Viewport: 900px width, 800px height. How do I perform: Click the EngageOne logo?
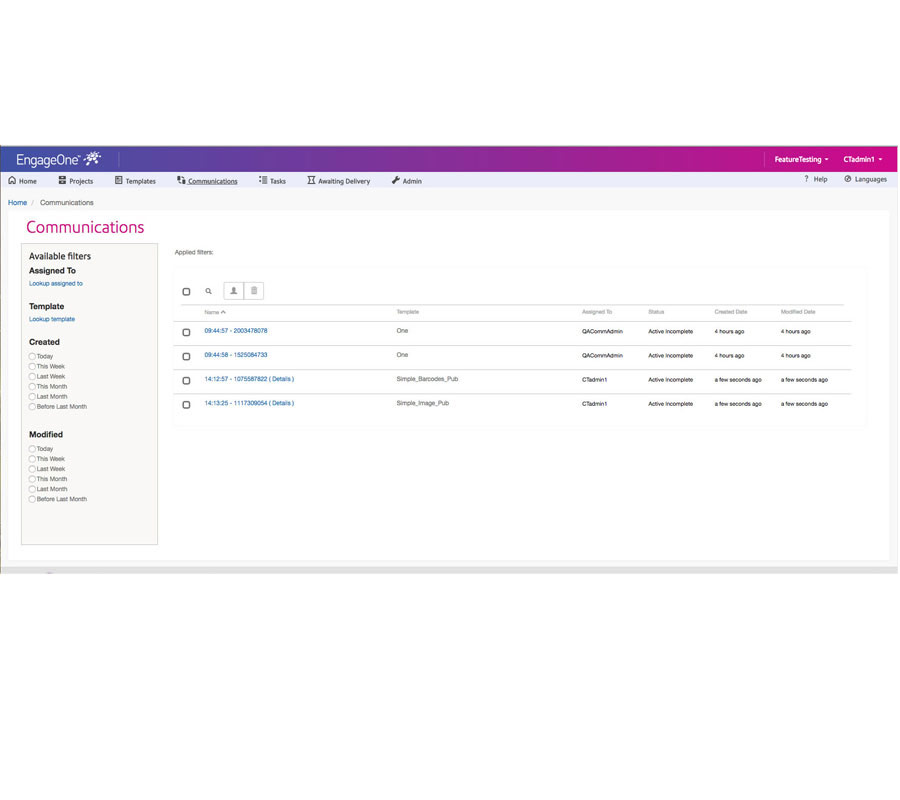58,159
